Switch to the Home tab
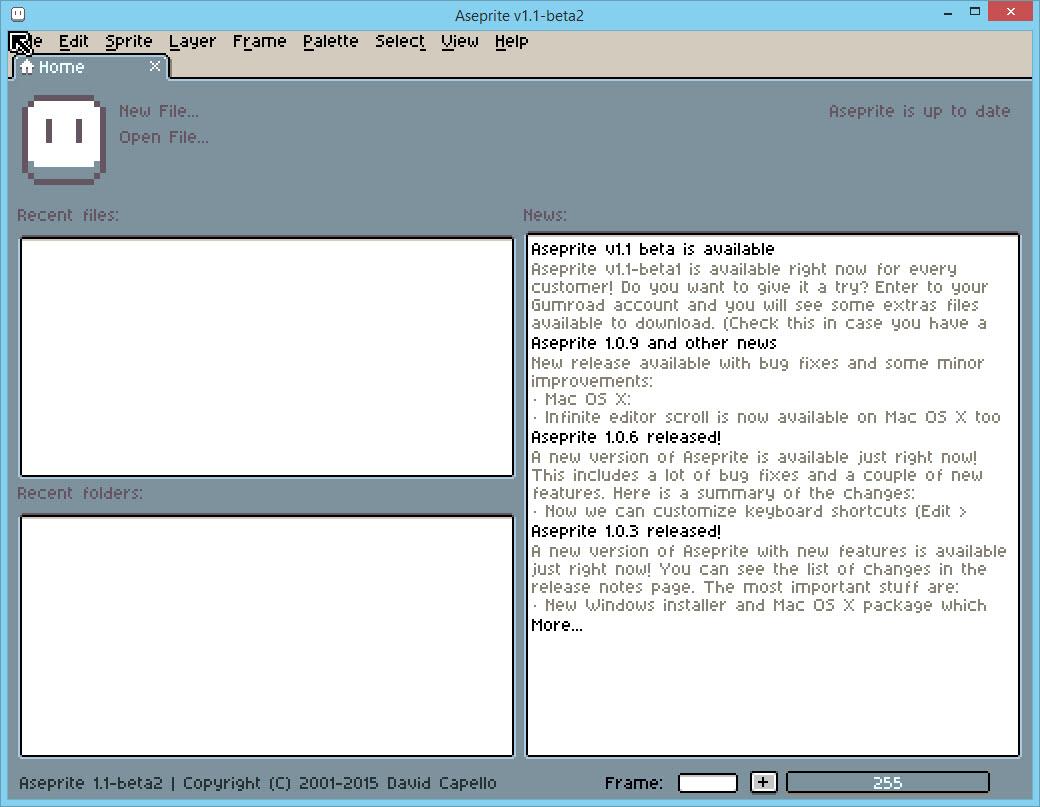The width and height of the screenshot is (1040, 807). (89, 67)
